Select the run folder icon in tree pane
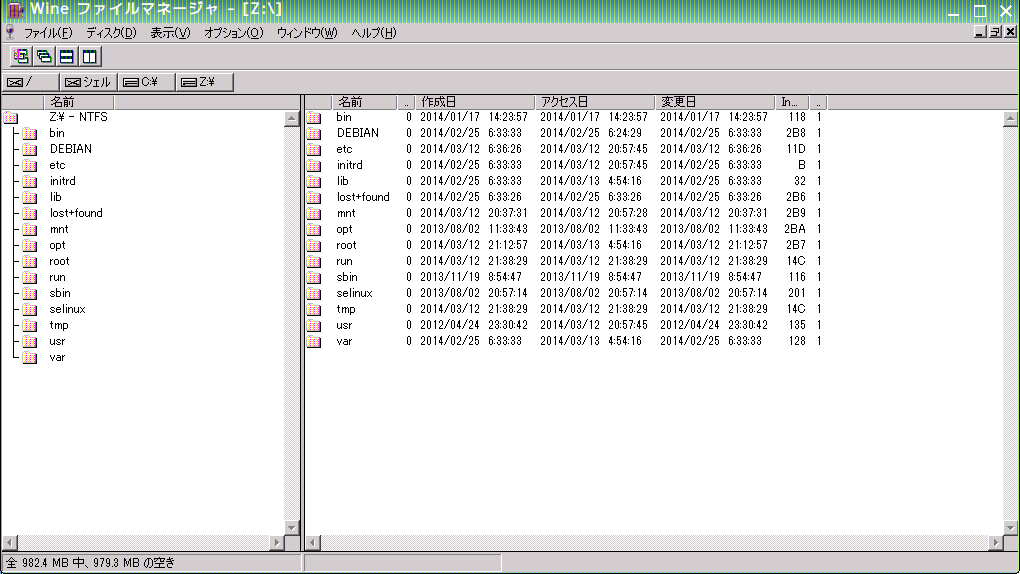The image size is (1020, 574). [x=29, y=277]
